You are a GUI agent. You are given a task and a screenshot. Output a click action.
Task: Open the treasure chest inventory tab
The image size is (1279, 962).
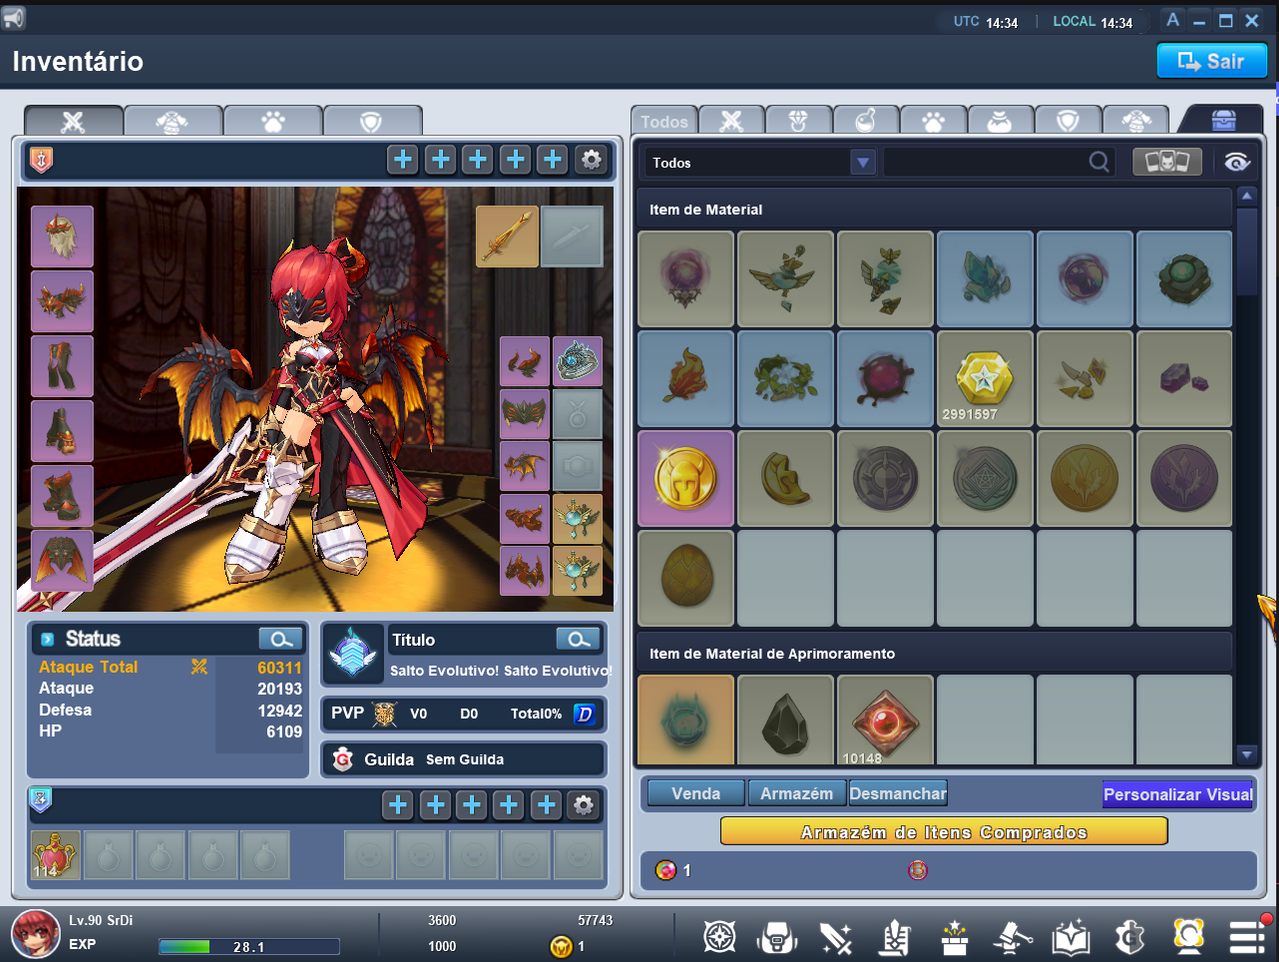(x=1223, y=121)
